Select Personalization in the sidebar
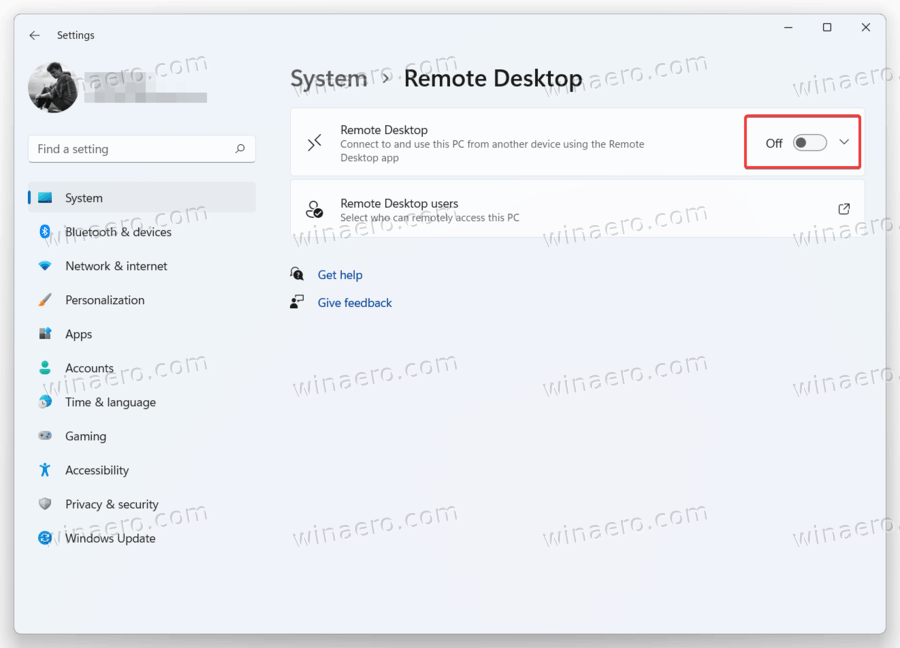This screenshot has width=900, height=648. coord(142,300)
